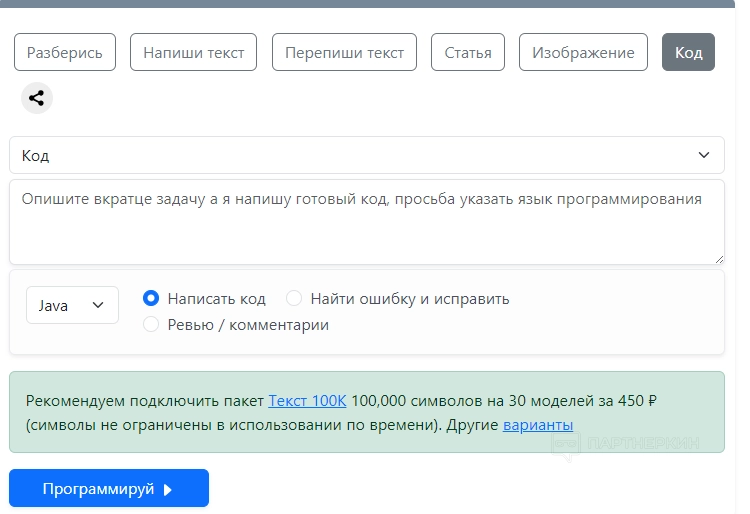
Task: Expand the "Код" mode dropdown
Action: (x=366, y=155)
